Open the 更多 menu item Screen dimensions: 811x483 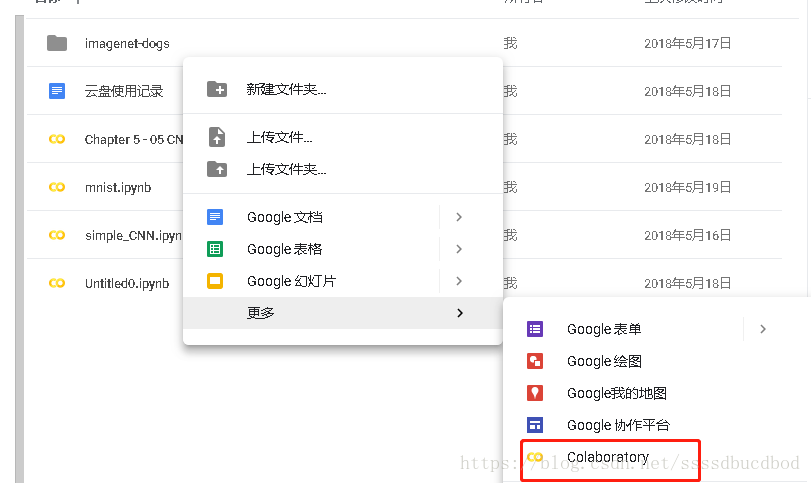point(343,313)
